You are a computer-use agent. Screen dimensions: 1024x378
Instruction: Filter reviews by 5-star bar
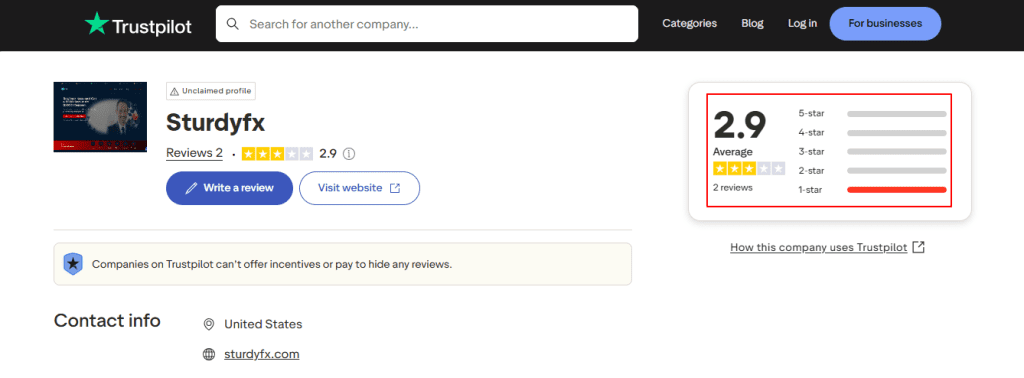[897, 114]
